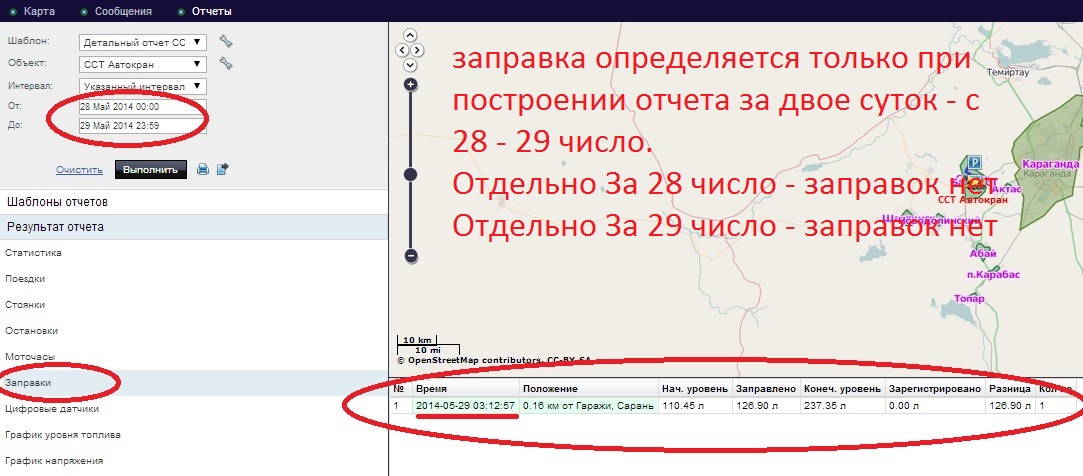Screen dimensions: 1083x476
Task: Pan the map down with arrow
Action: [x=410, y=64]
